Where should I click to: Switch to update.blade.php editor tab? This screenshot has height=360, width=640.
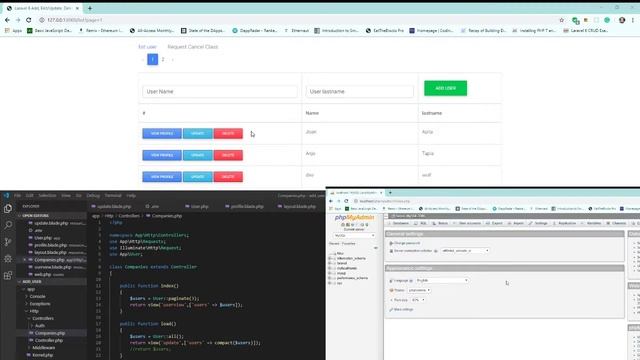111,207
